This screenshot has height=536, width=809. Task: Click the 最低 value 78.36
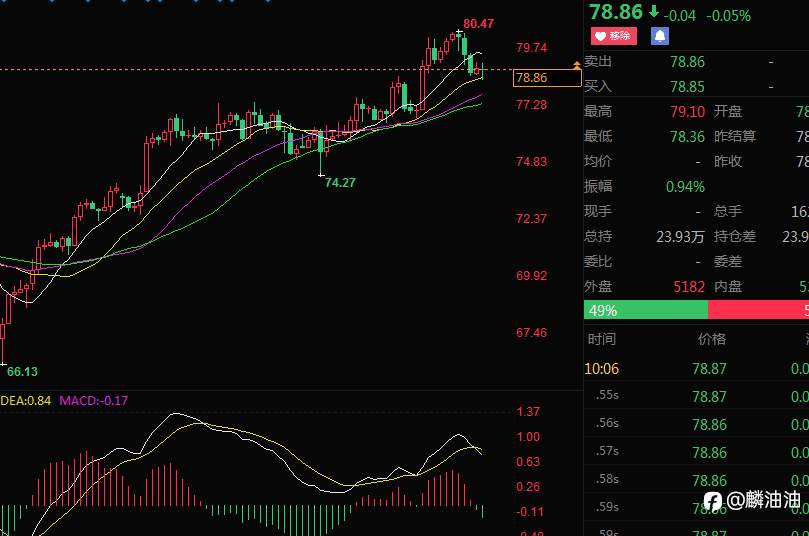(x=687, y=137)
